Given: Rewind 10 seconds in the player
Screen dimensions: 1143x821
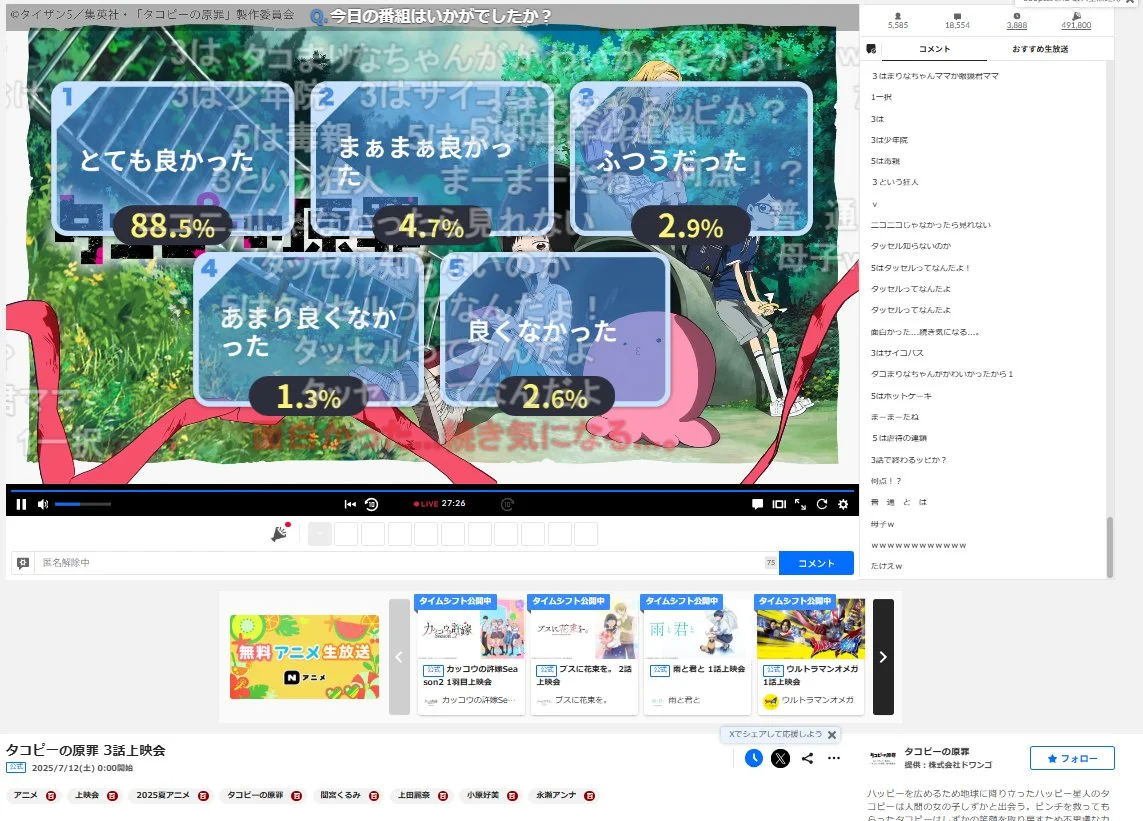Looking at the screenshot, I should 371,504.
